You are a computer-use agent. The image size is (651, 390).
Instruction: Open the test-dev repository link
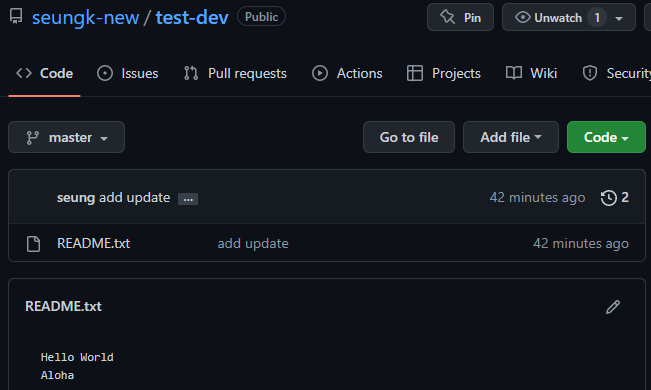(x=192, y=17)
